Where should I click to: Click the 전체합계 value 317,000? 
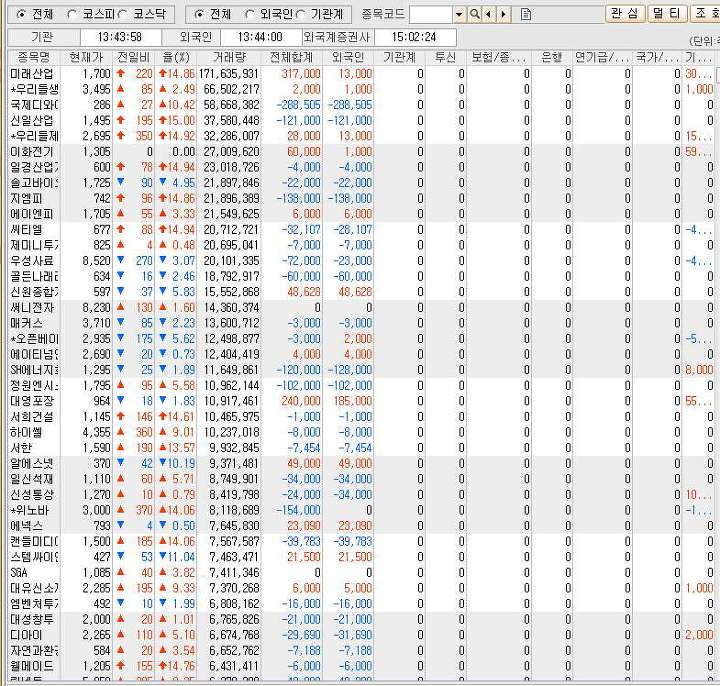tap(301, 74)
